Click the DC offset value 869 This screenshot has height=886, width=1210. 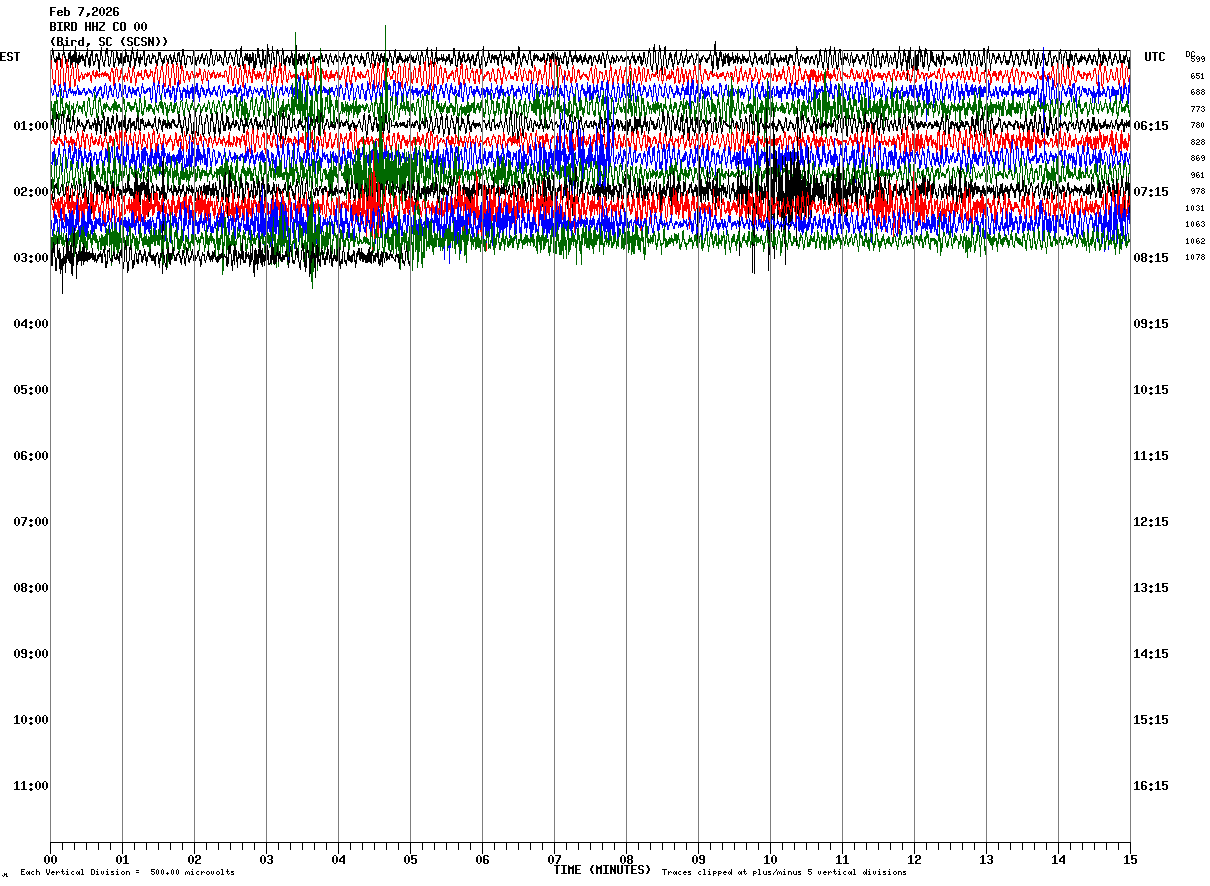click(1198, 159)
